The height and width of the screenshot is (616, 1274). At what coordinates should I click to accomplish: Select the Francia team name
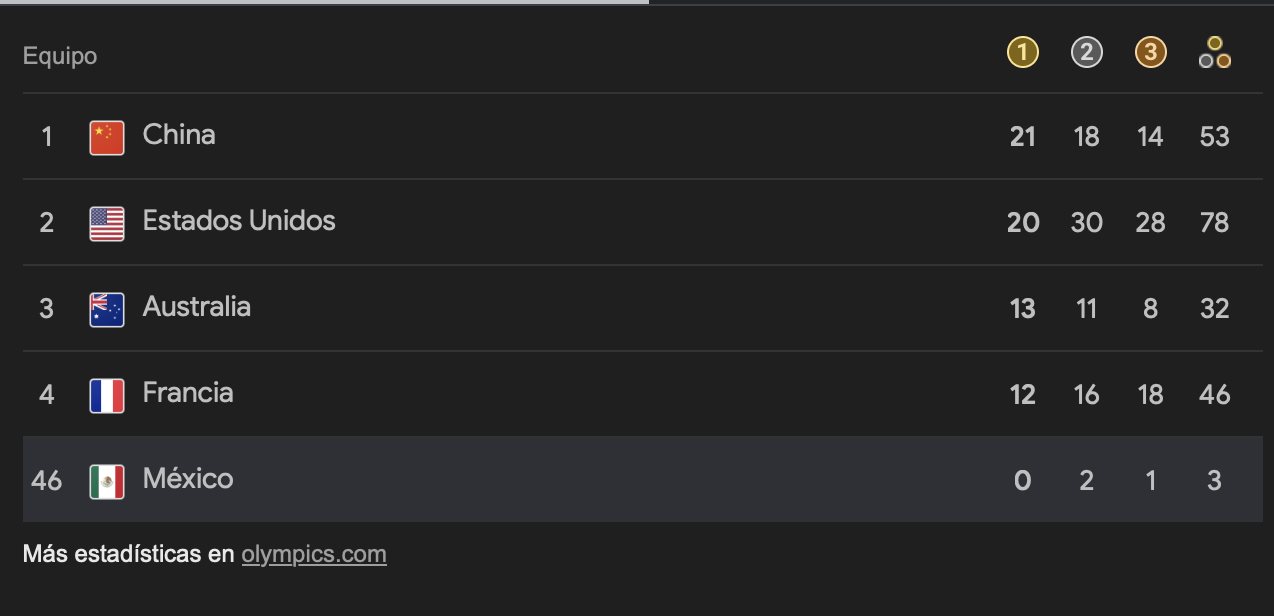(188, 393)
